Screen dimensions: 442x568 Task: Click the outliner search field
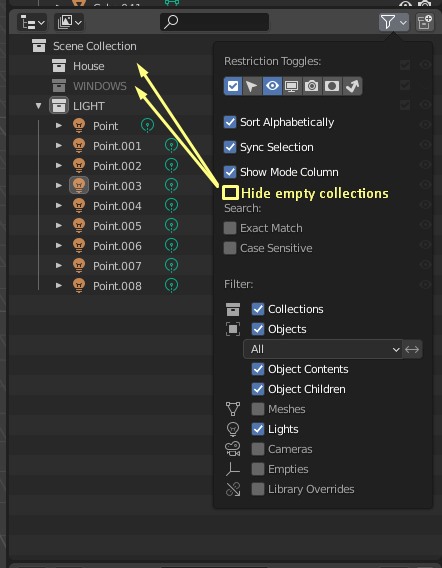[x=214, y=22]
